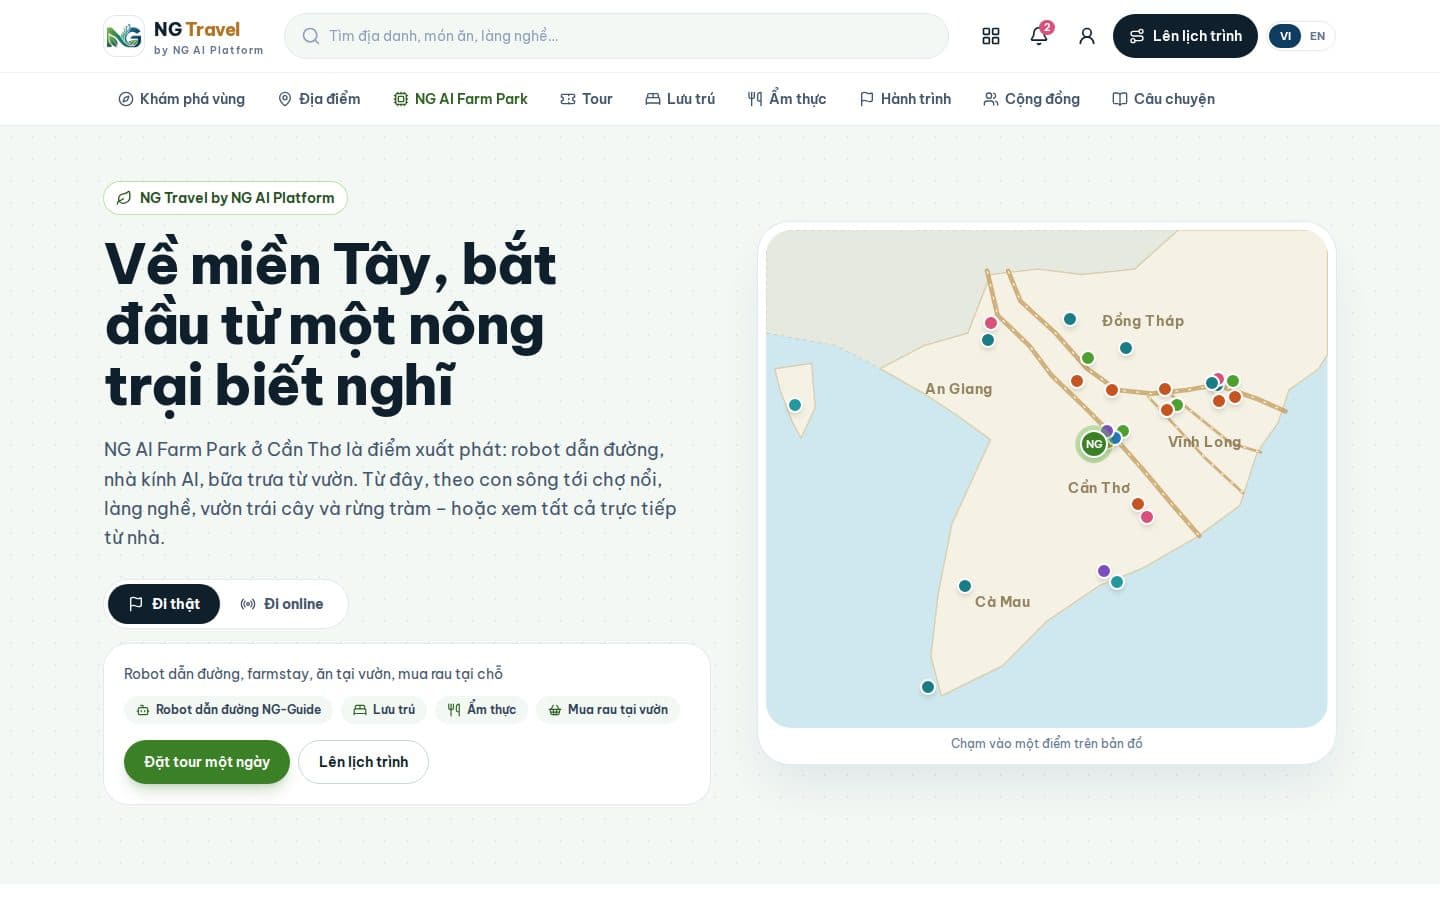Click the pin icon beside Địa điểm

click(x=285, y=99)
